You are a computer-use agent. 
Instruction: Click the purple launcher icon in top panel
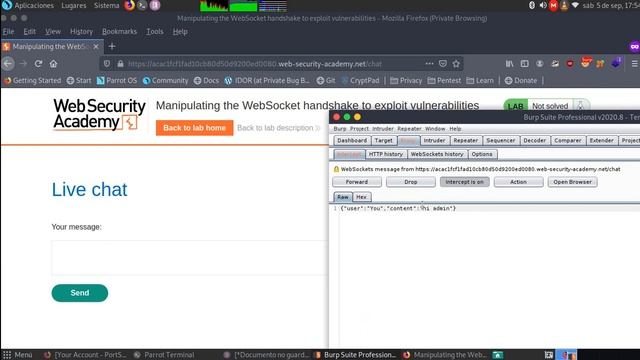pyautogui.click(x=155, y=5)
